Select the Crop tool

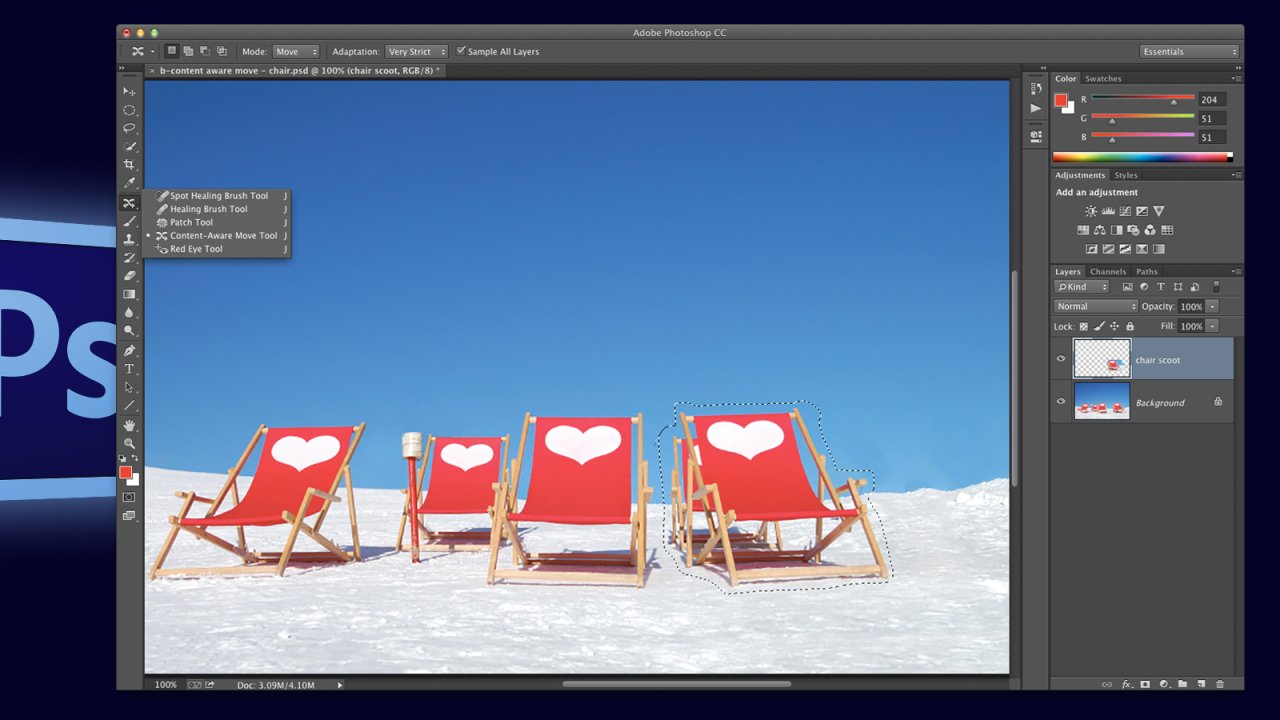click(x=129, y=164)
